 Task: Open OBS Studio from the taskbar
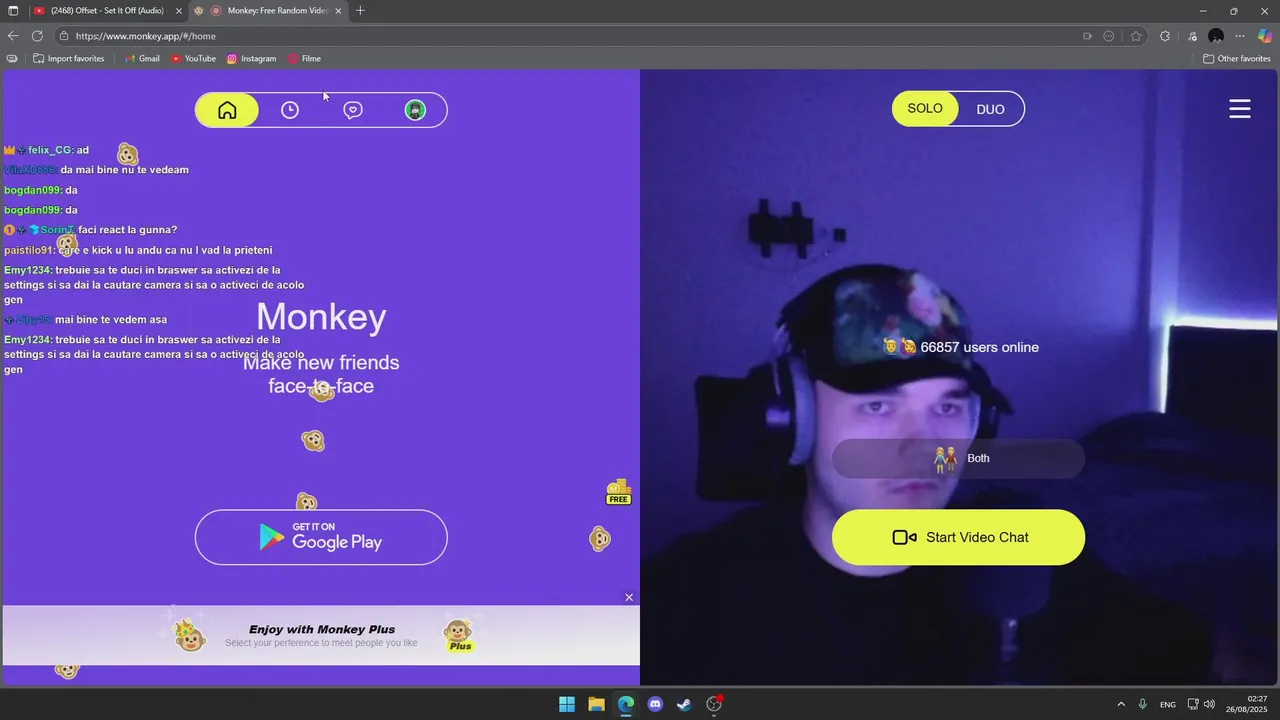714,704
